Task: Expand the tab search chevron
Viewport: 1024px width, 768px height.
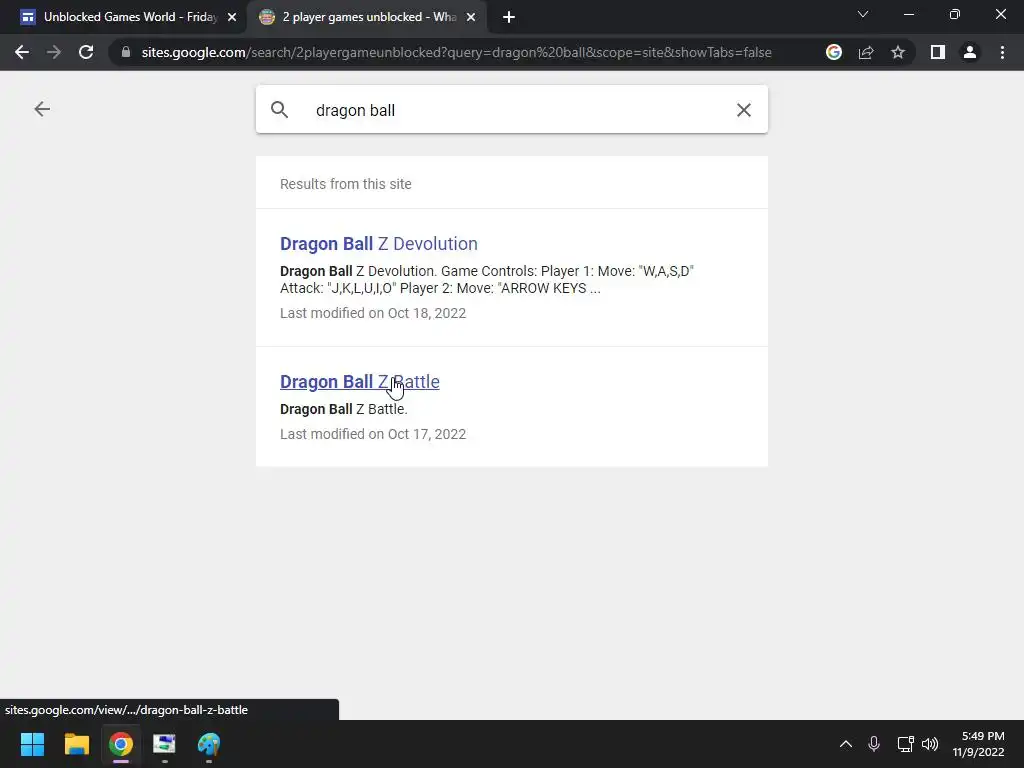Action: (863, 14)
